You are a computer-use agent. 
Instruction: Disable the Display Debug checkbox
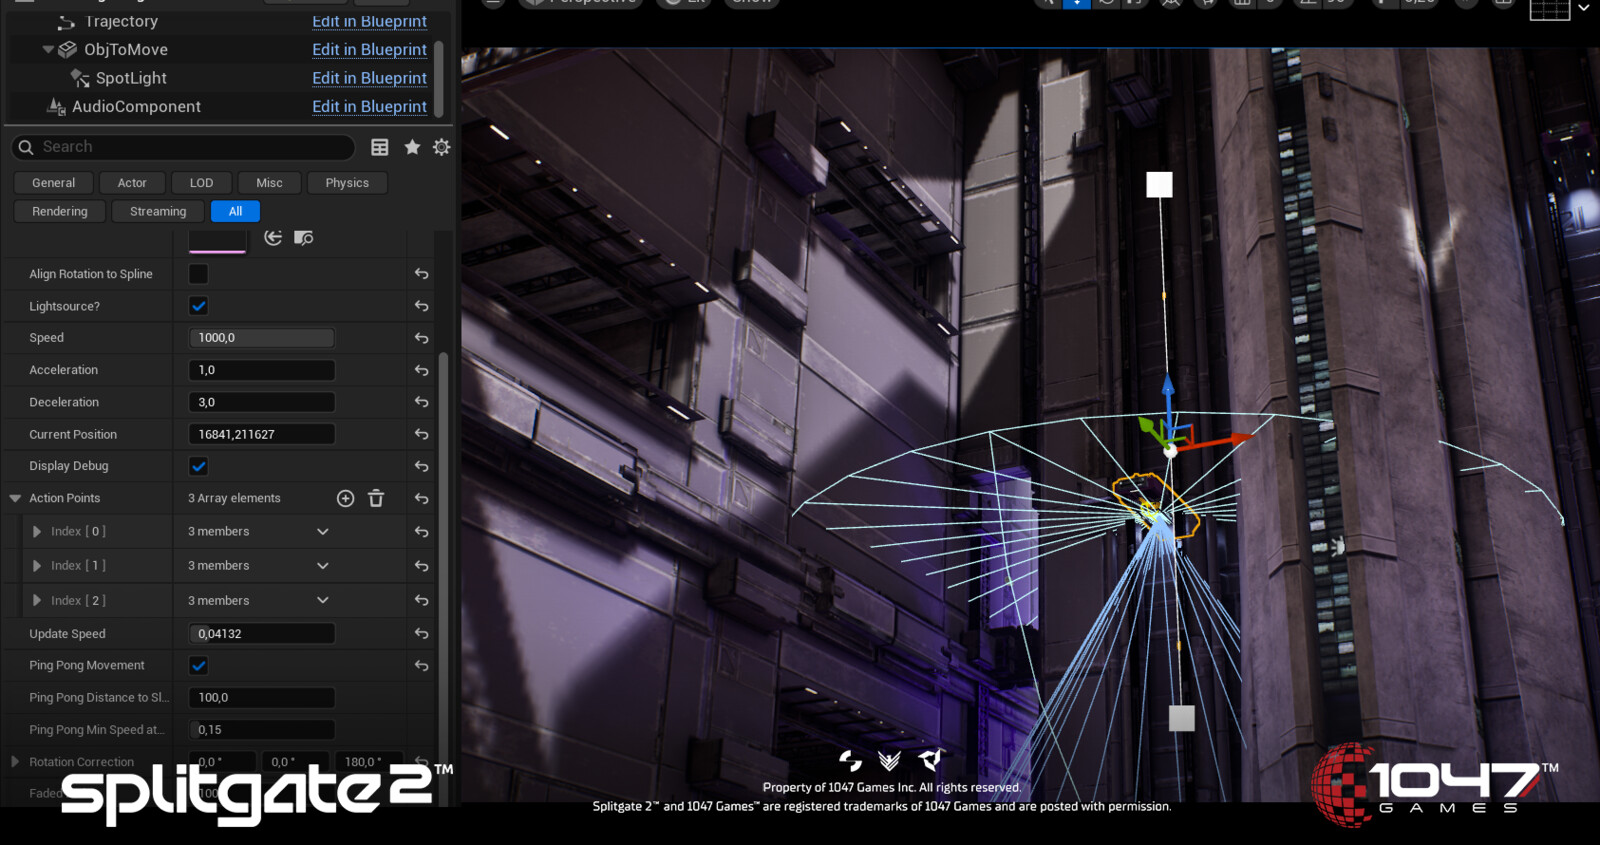coord(198,466)
